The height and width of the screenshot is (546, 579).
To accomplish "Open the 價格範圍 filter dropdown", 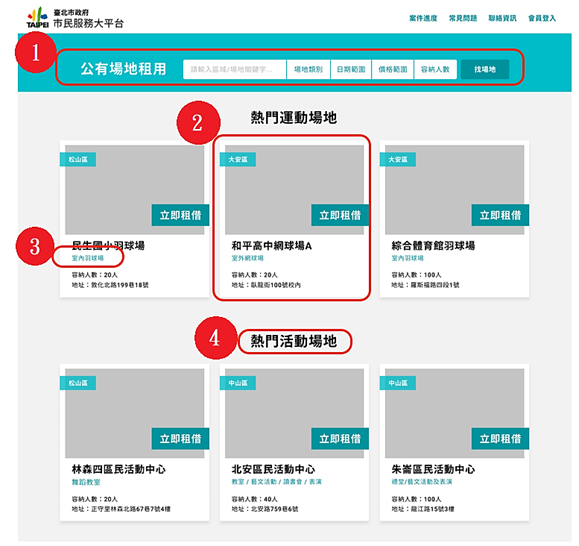I will point(393,69).
